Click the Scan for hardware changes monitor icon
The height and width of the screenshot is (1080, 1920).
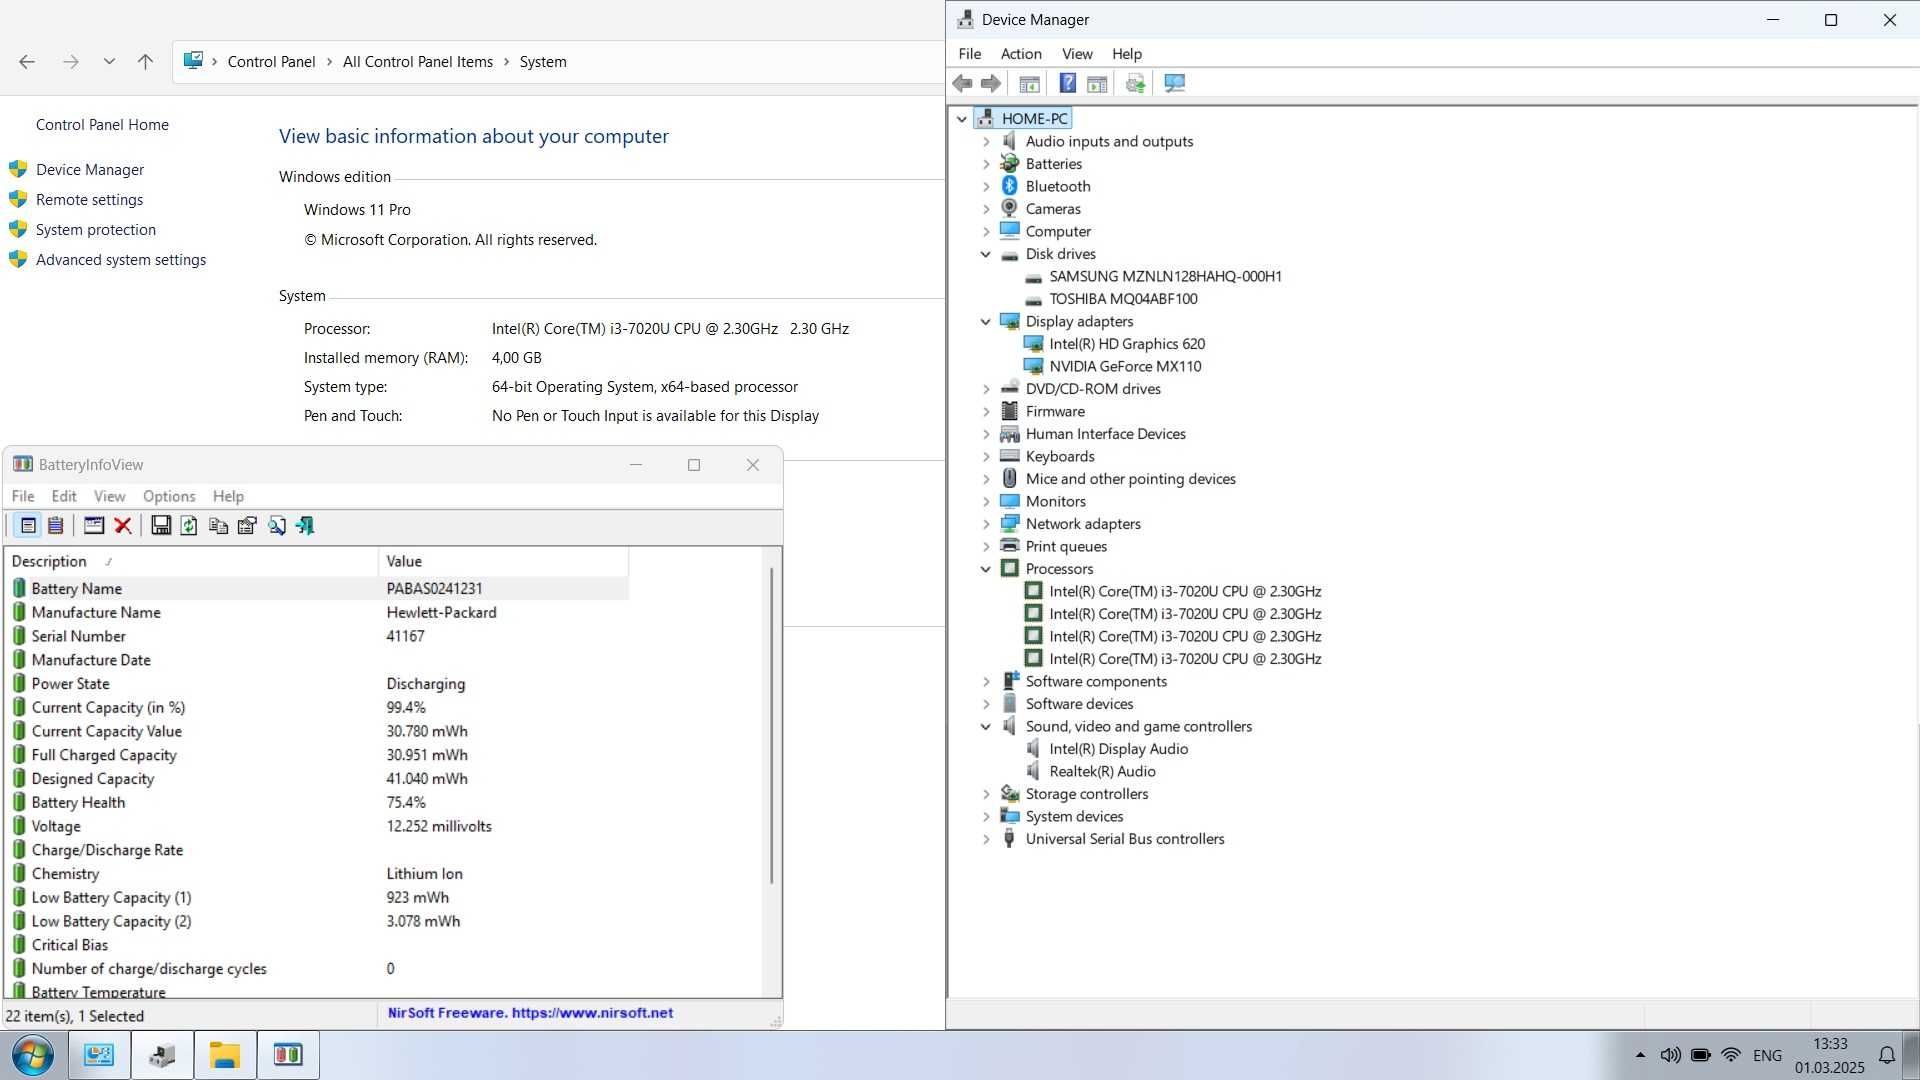click(1174, 84)
